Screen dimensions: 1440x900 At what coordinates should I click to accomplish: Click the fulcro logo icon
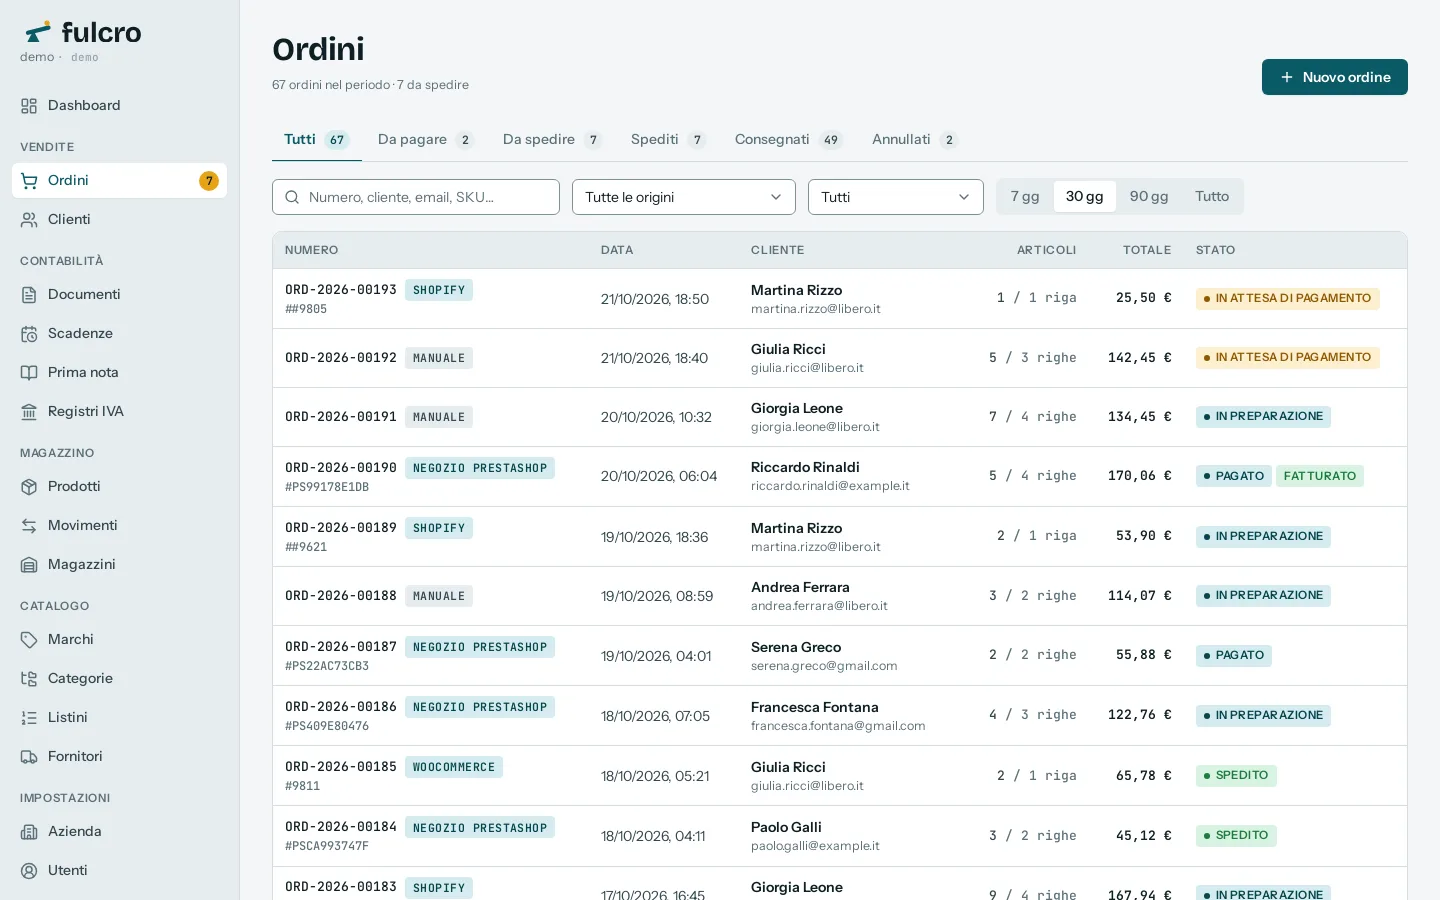tap(38, 32)
